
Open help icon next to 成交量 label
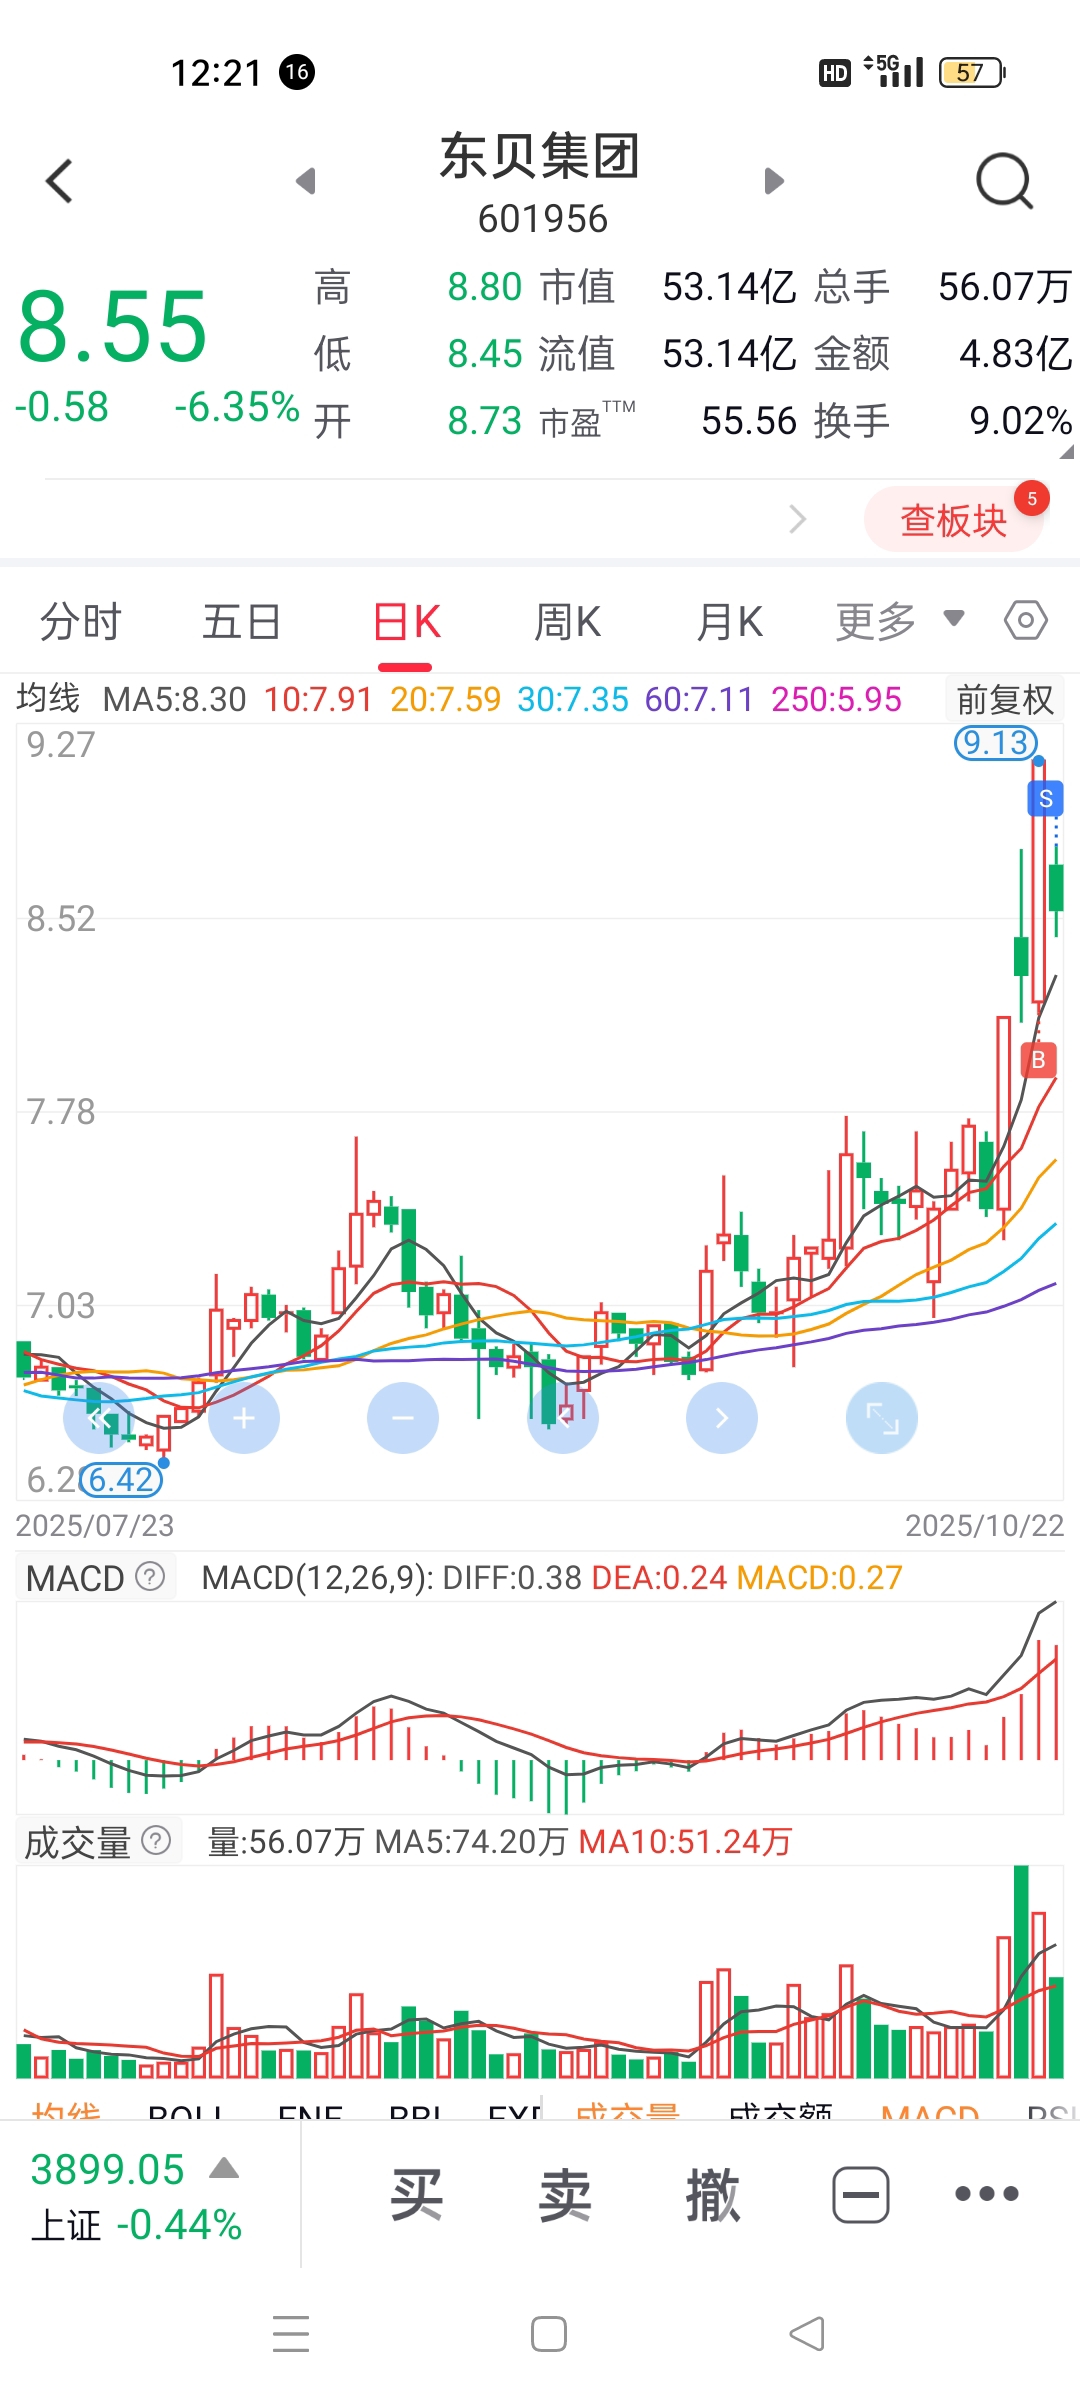point(157,1841)
